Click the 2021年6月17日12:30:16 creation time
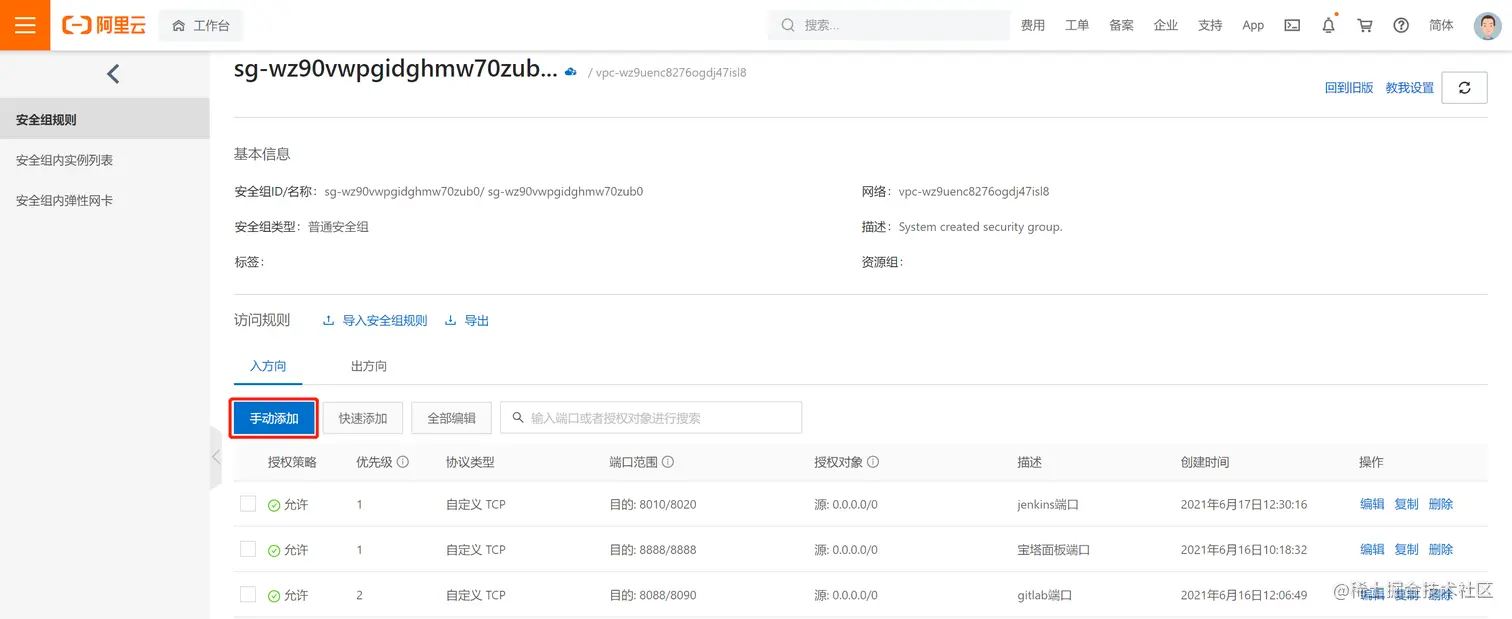 click(1244, 504)
